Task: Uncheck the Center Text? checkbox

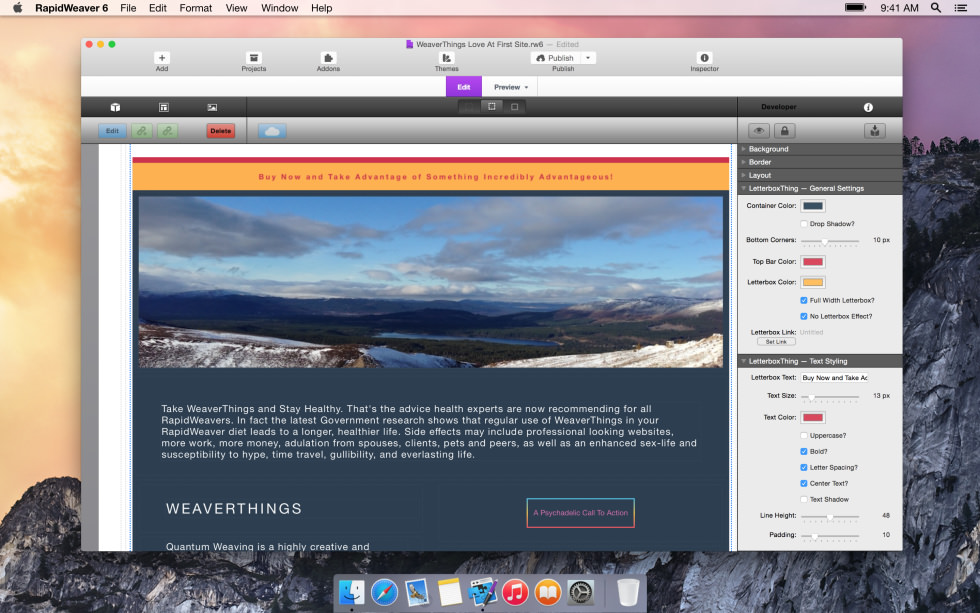Action: [804, 484]
